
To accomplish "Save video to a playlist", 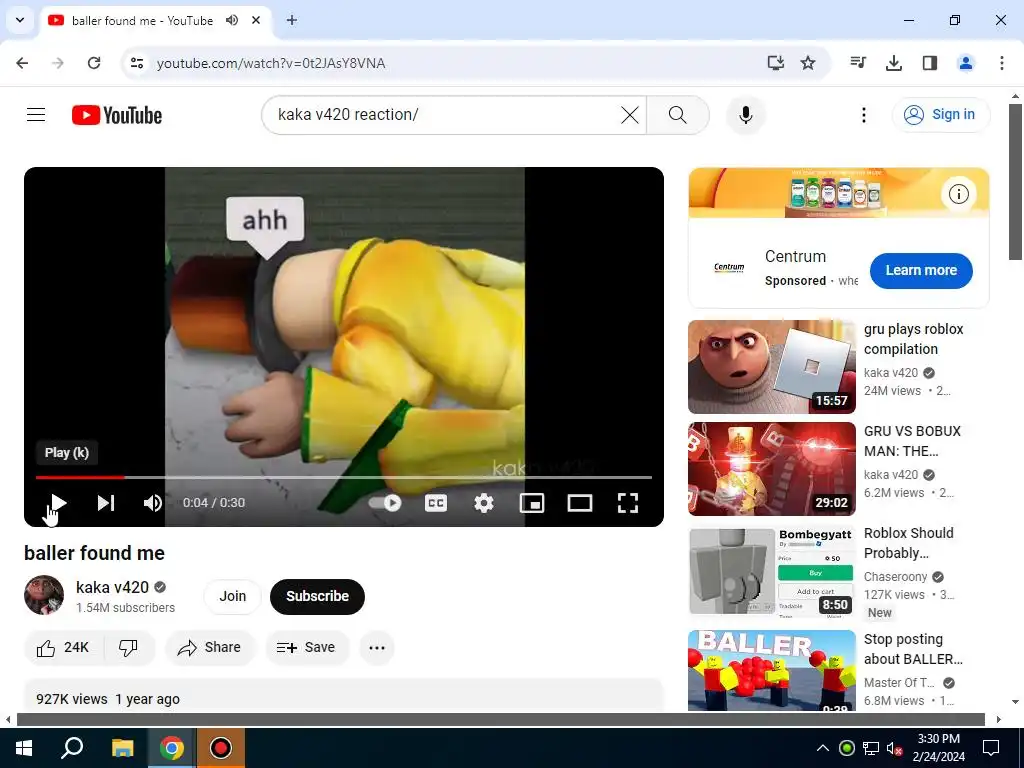I will click(306, 648).
